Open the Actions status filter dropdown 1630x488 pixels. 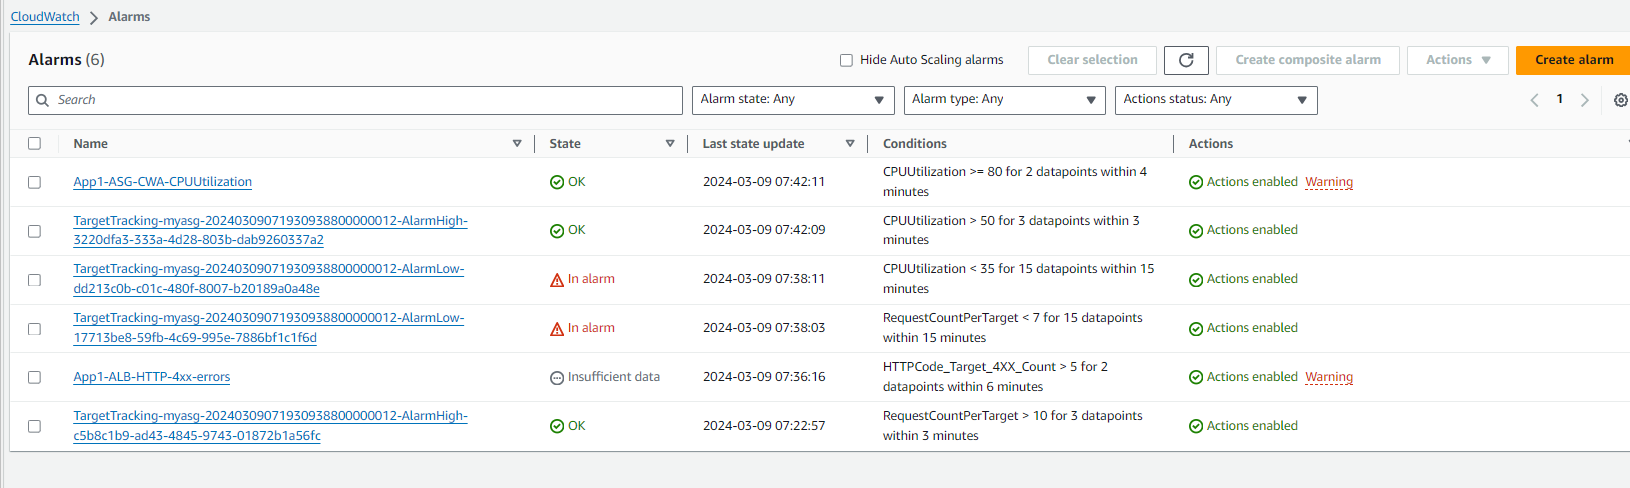tap(1215, 100)
